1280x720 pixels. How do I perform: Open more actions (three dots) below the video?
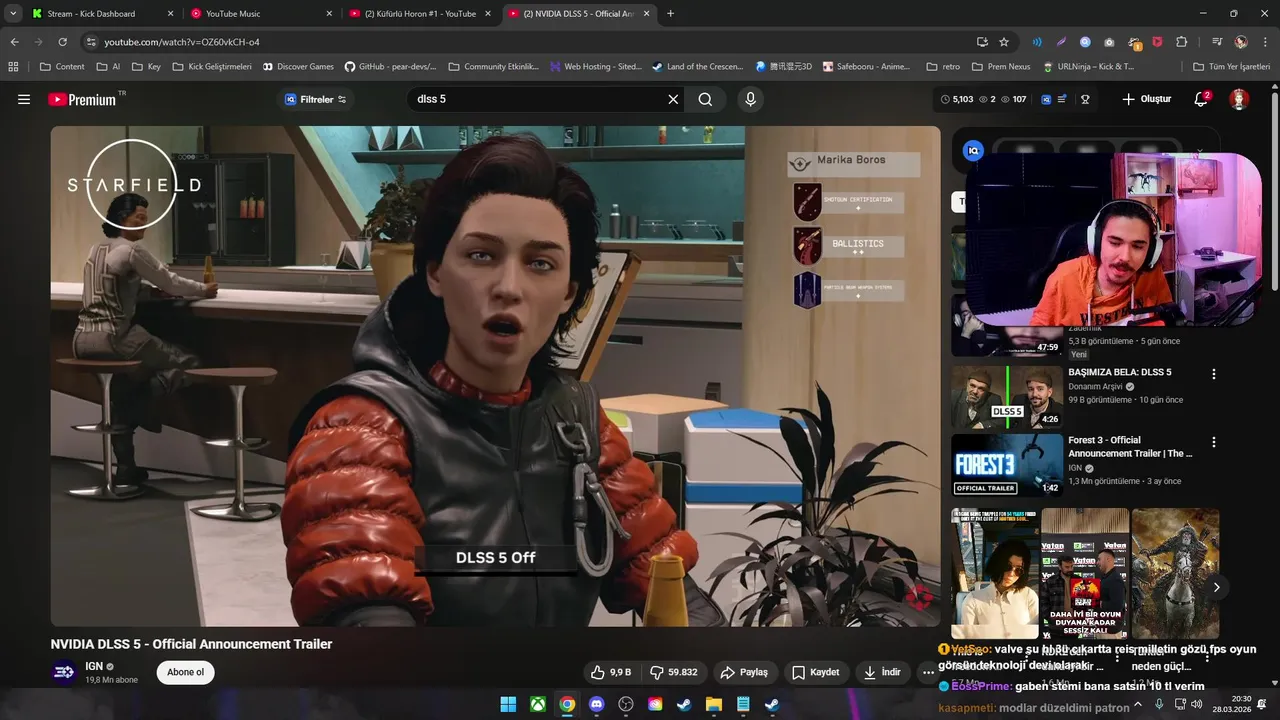tap(928, 672)
